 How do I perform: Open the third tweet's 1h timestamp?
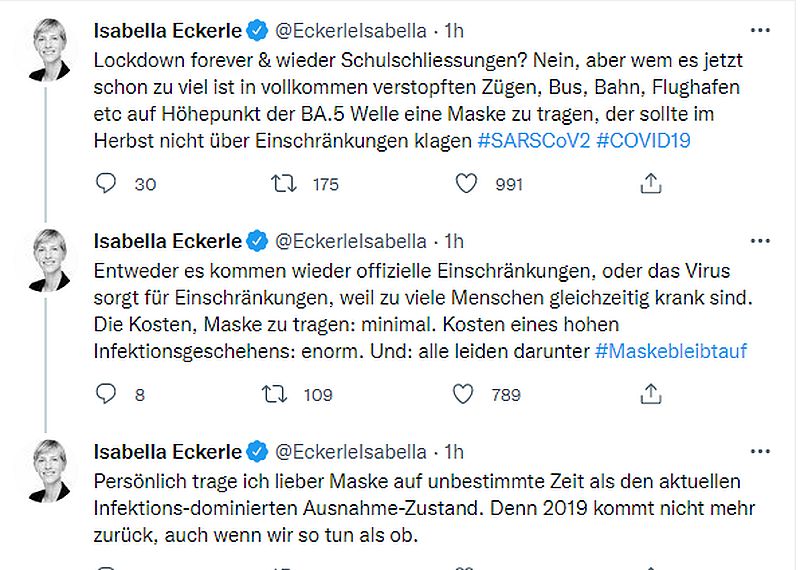(455, 452)
